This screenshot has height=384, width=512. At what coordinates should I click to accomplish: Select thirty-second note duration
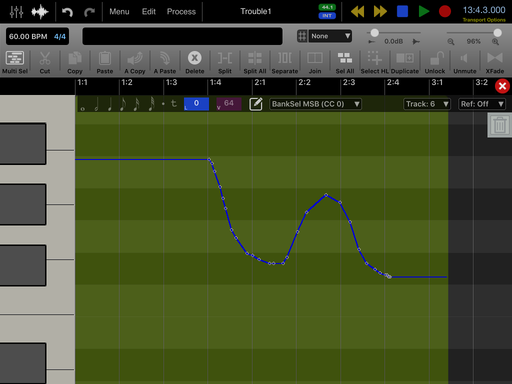coord(151,104)
